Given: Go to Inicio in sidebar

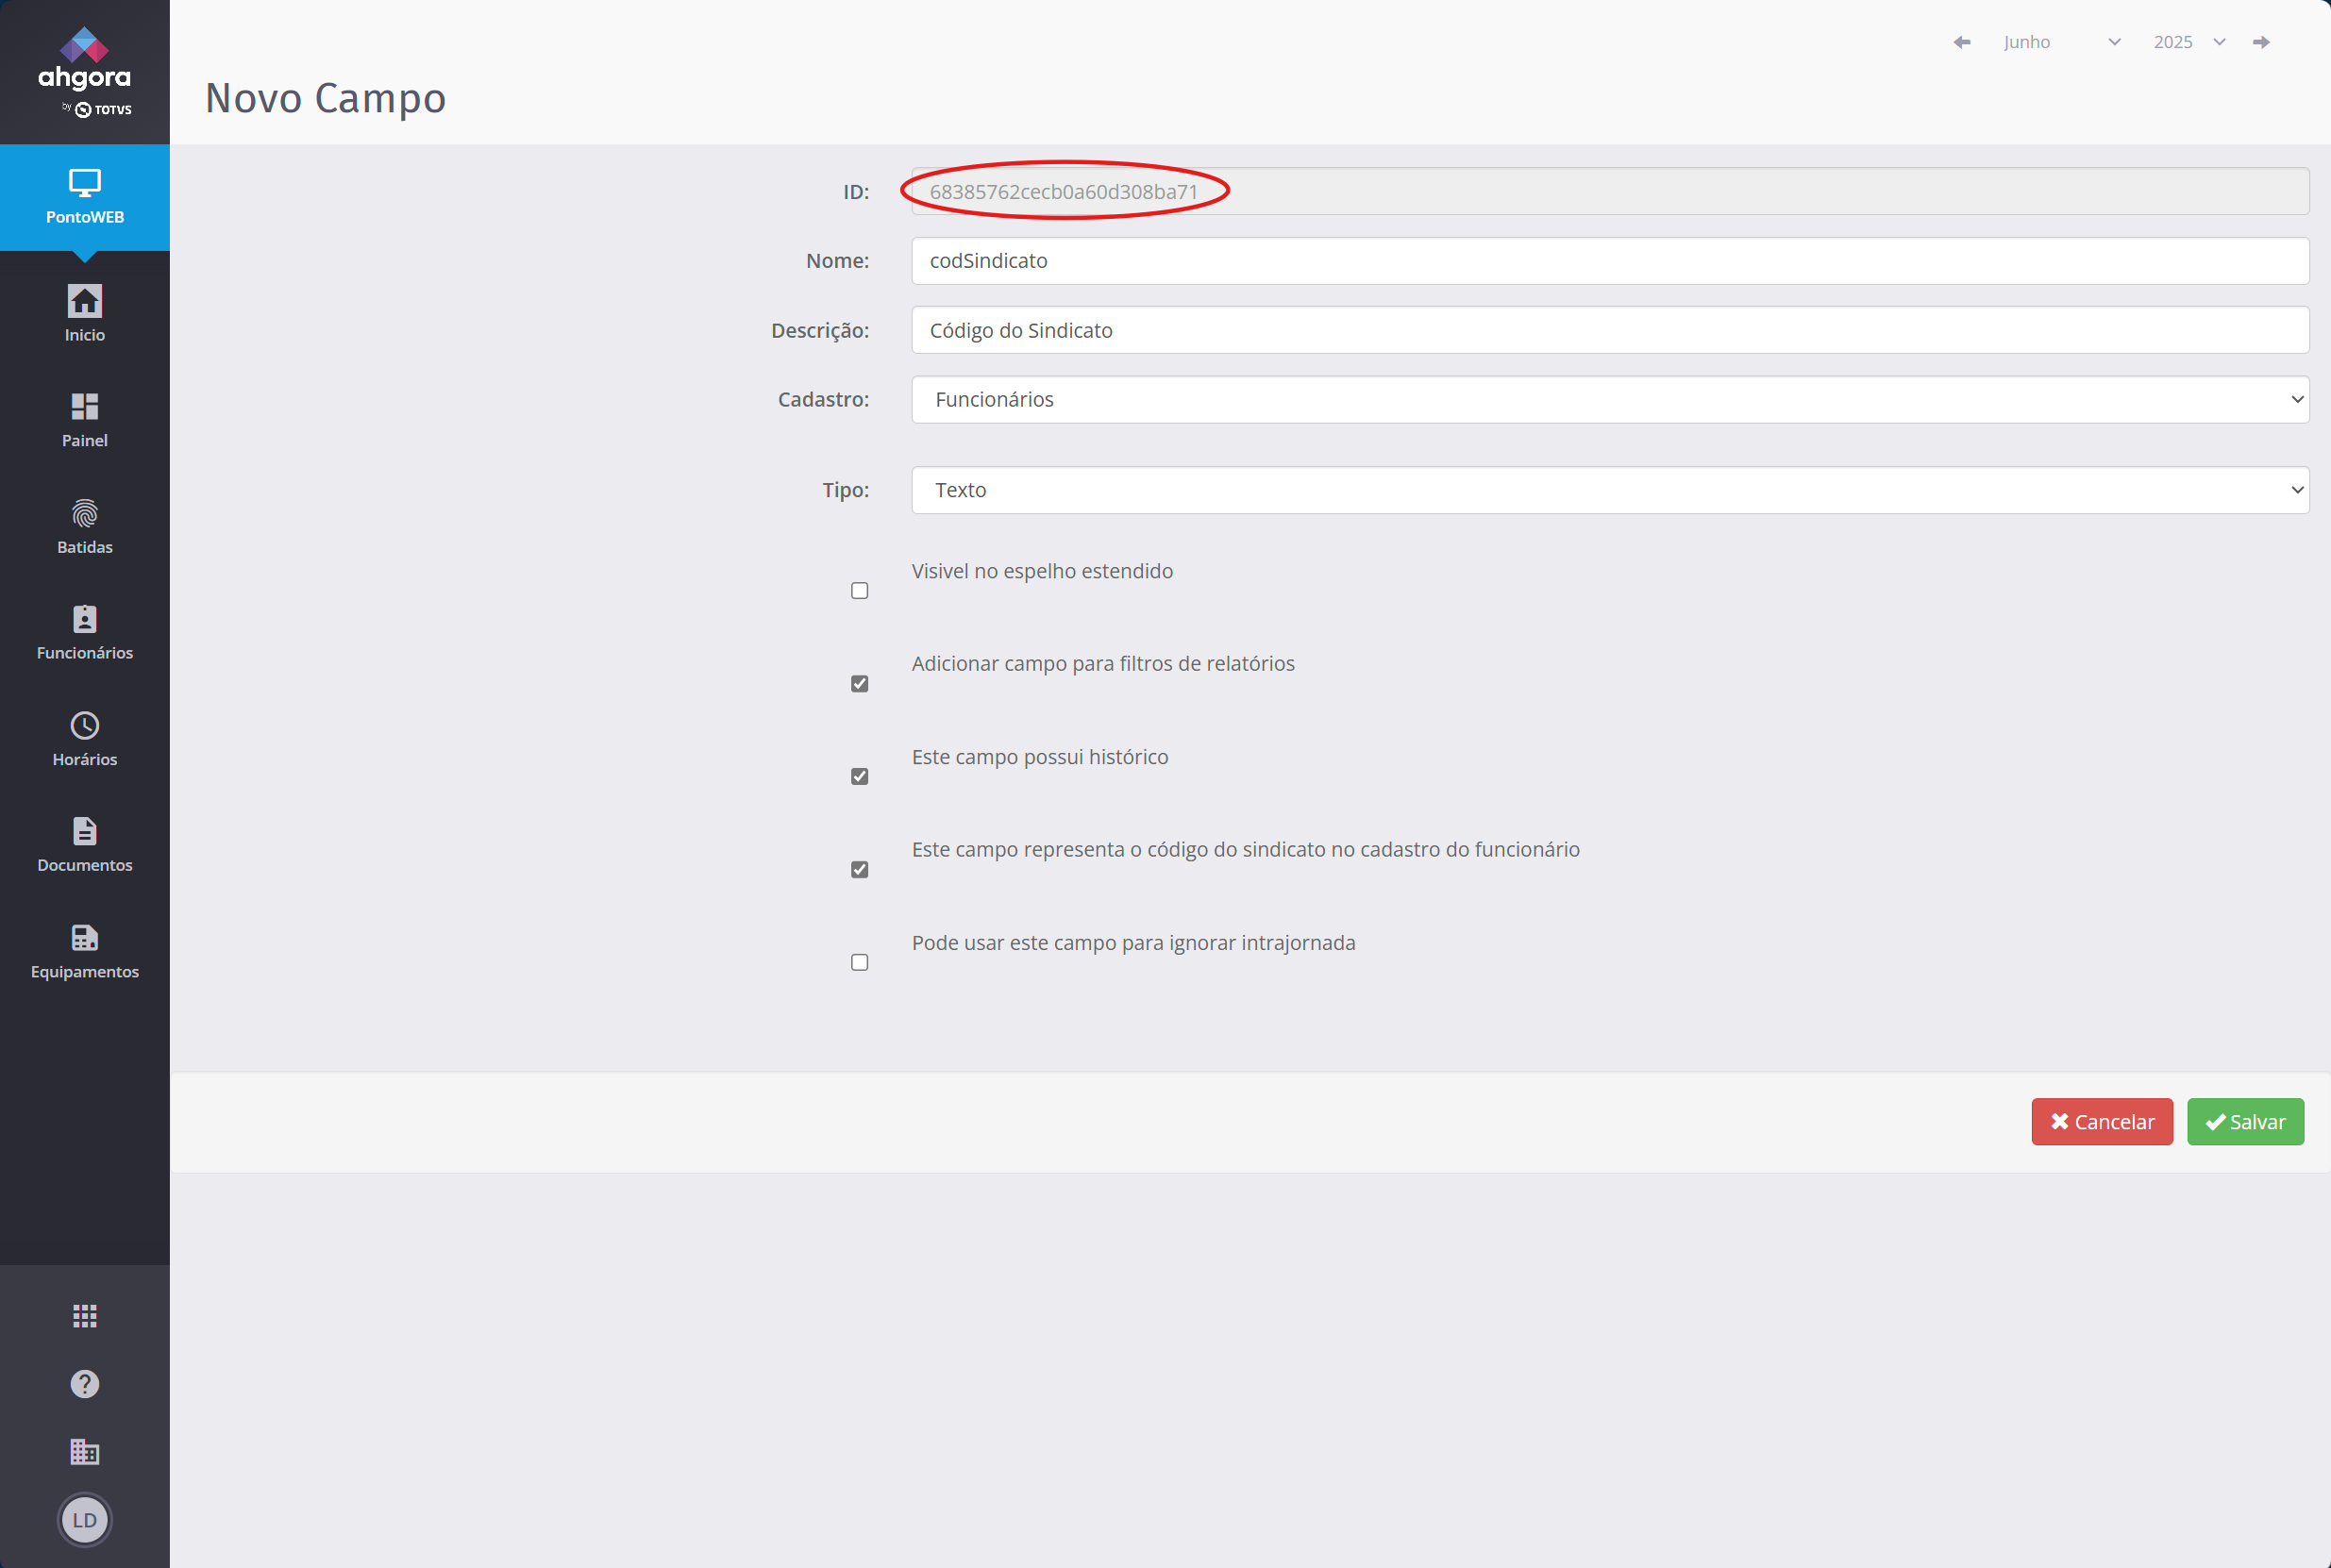Looking at the screenshot, I should (x=85, y=313).
